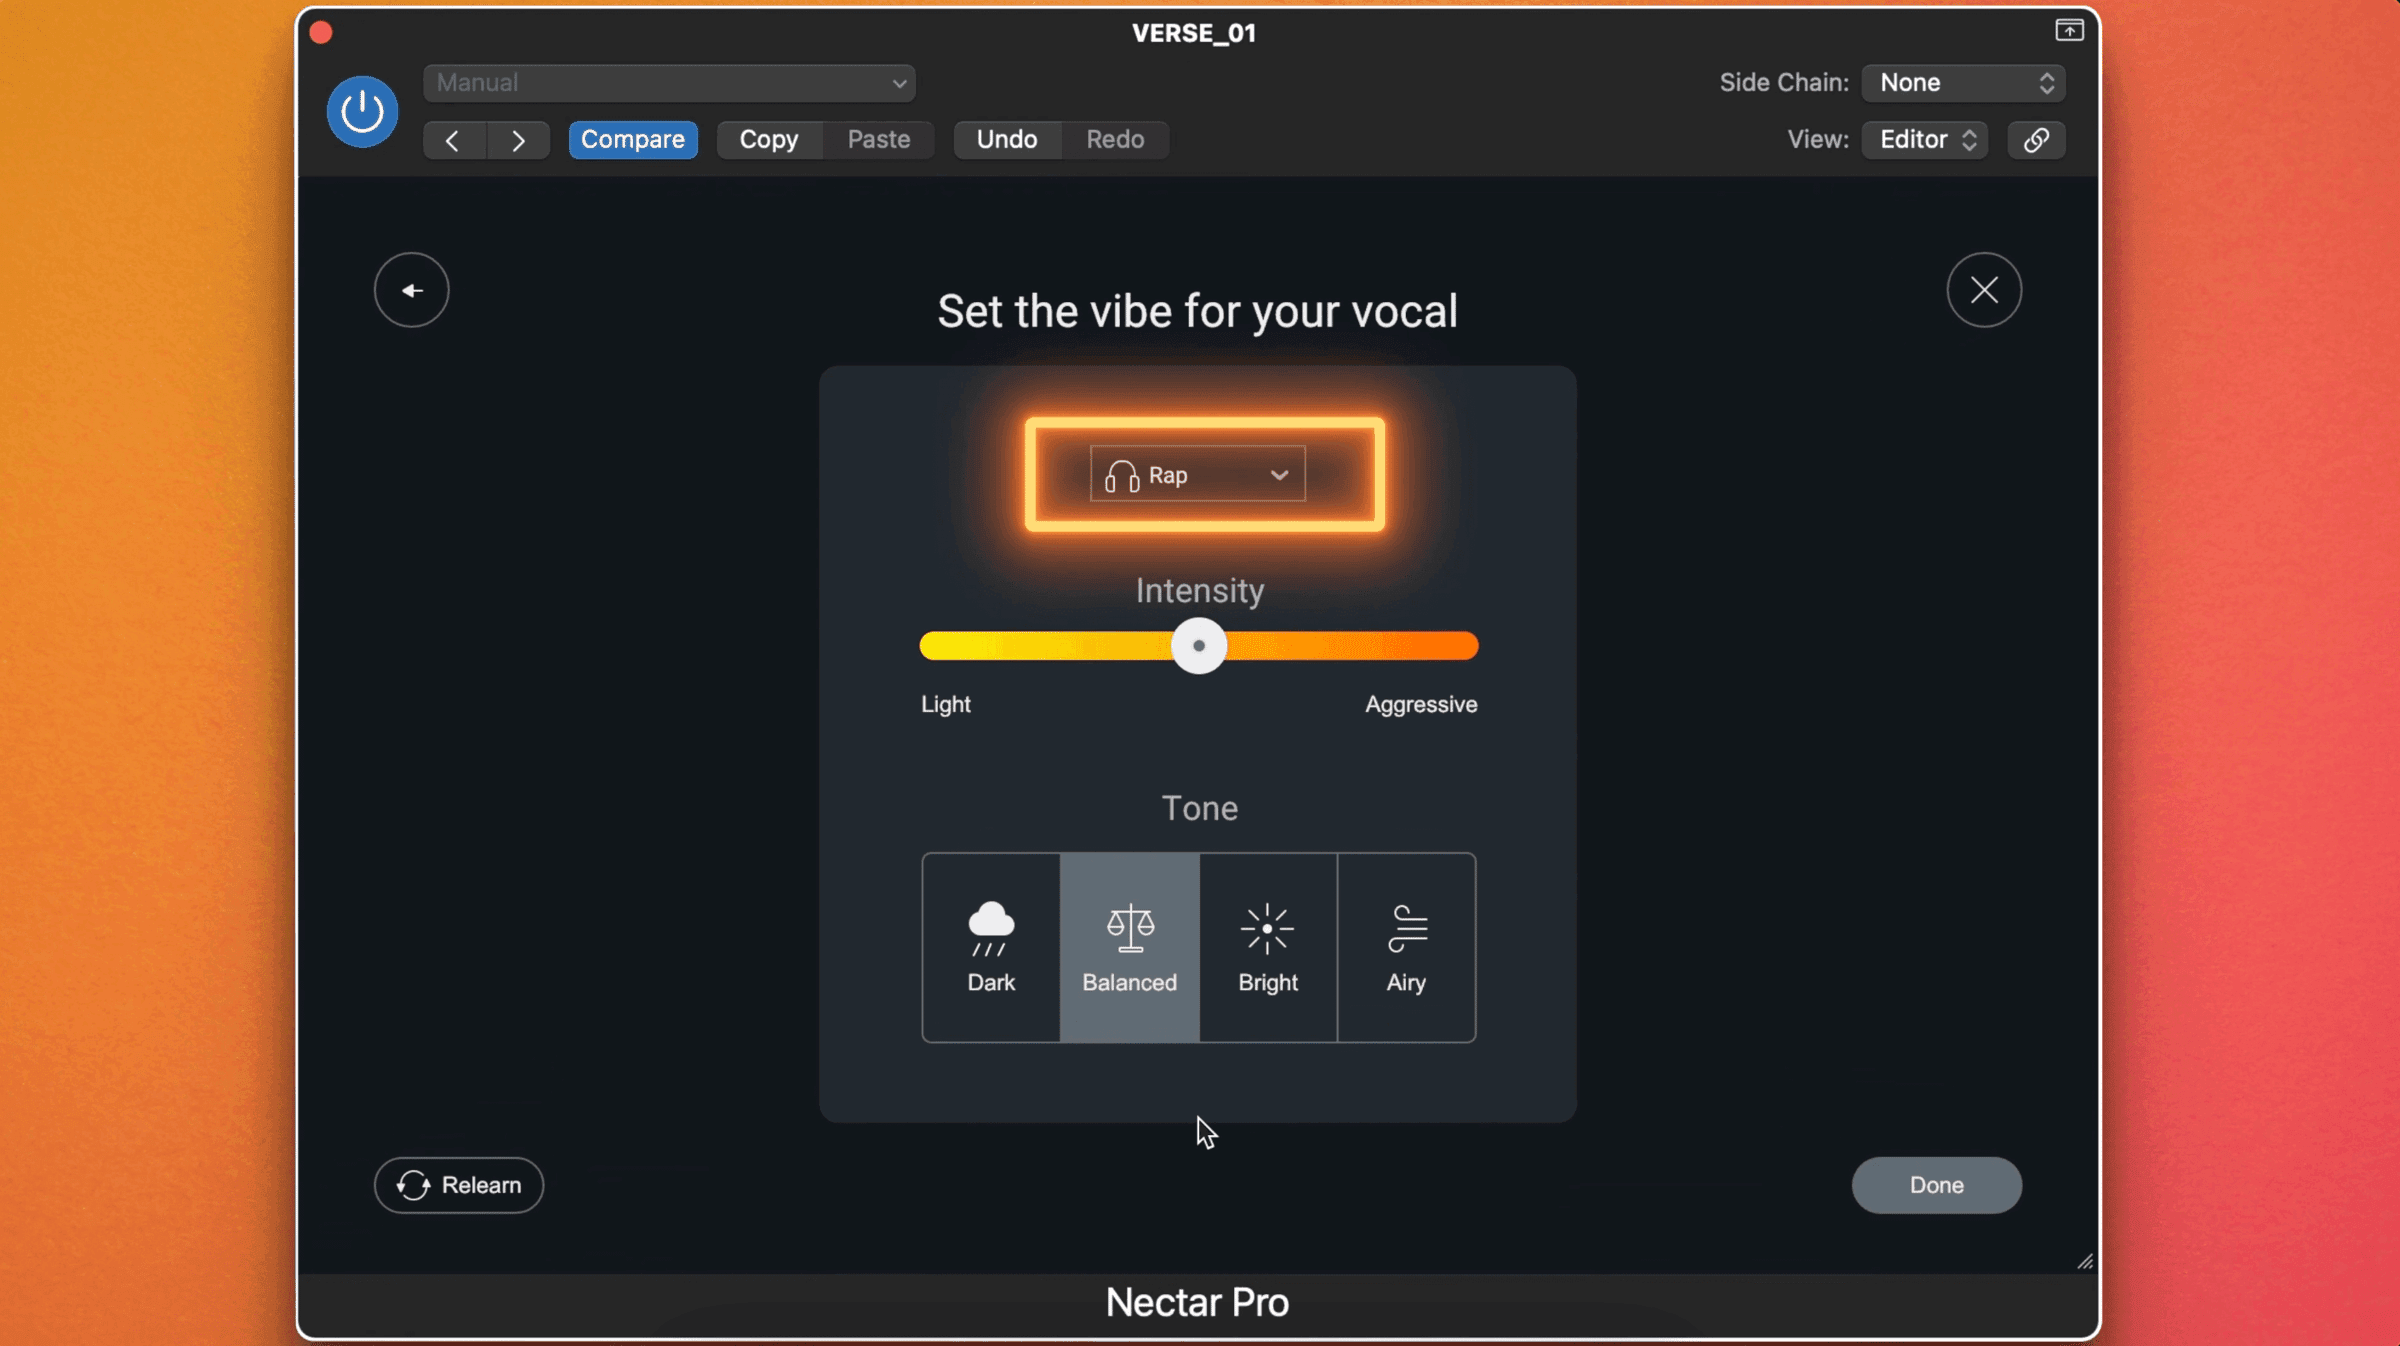2400x1346 pixels.
Task: Click the window expand icon top right
Action: 2069,31
